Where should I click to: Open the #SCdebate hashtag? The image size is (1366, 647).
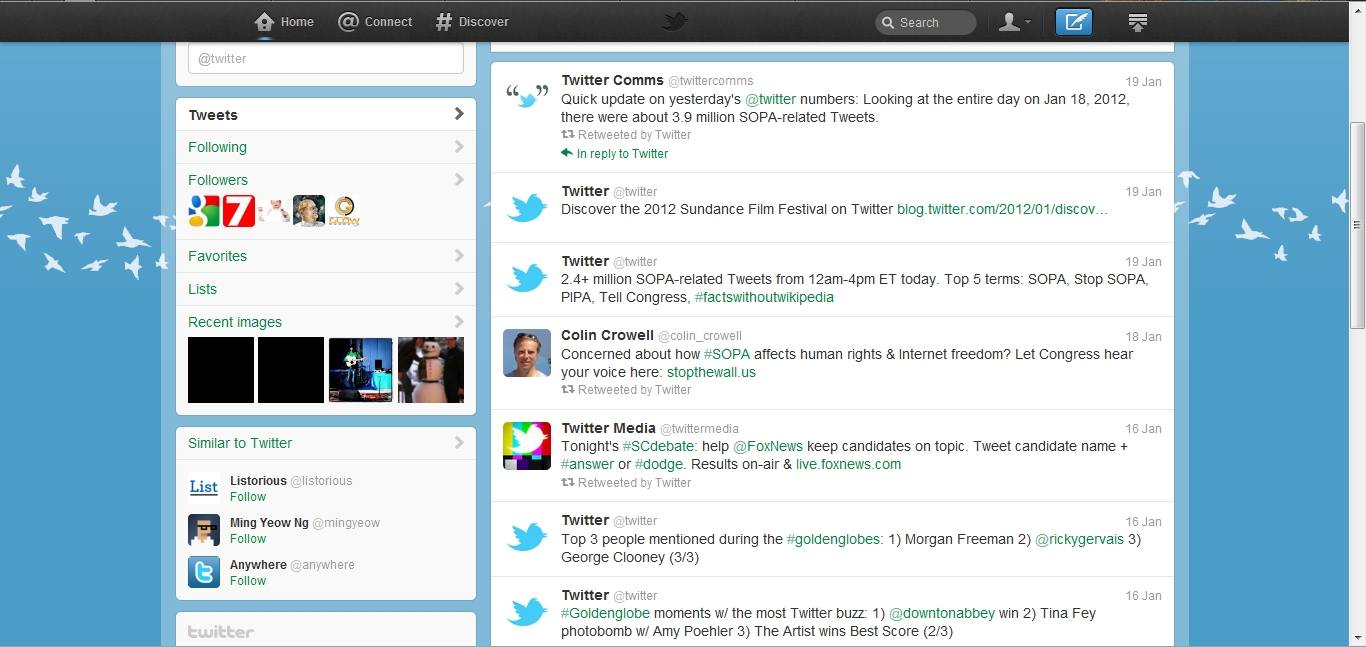tap(660, 446)
